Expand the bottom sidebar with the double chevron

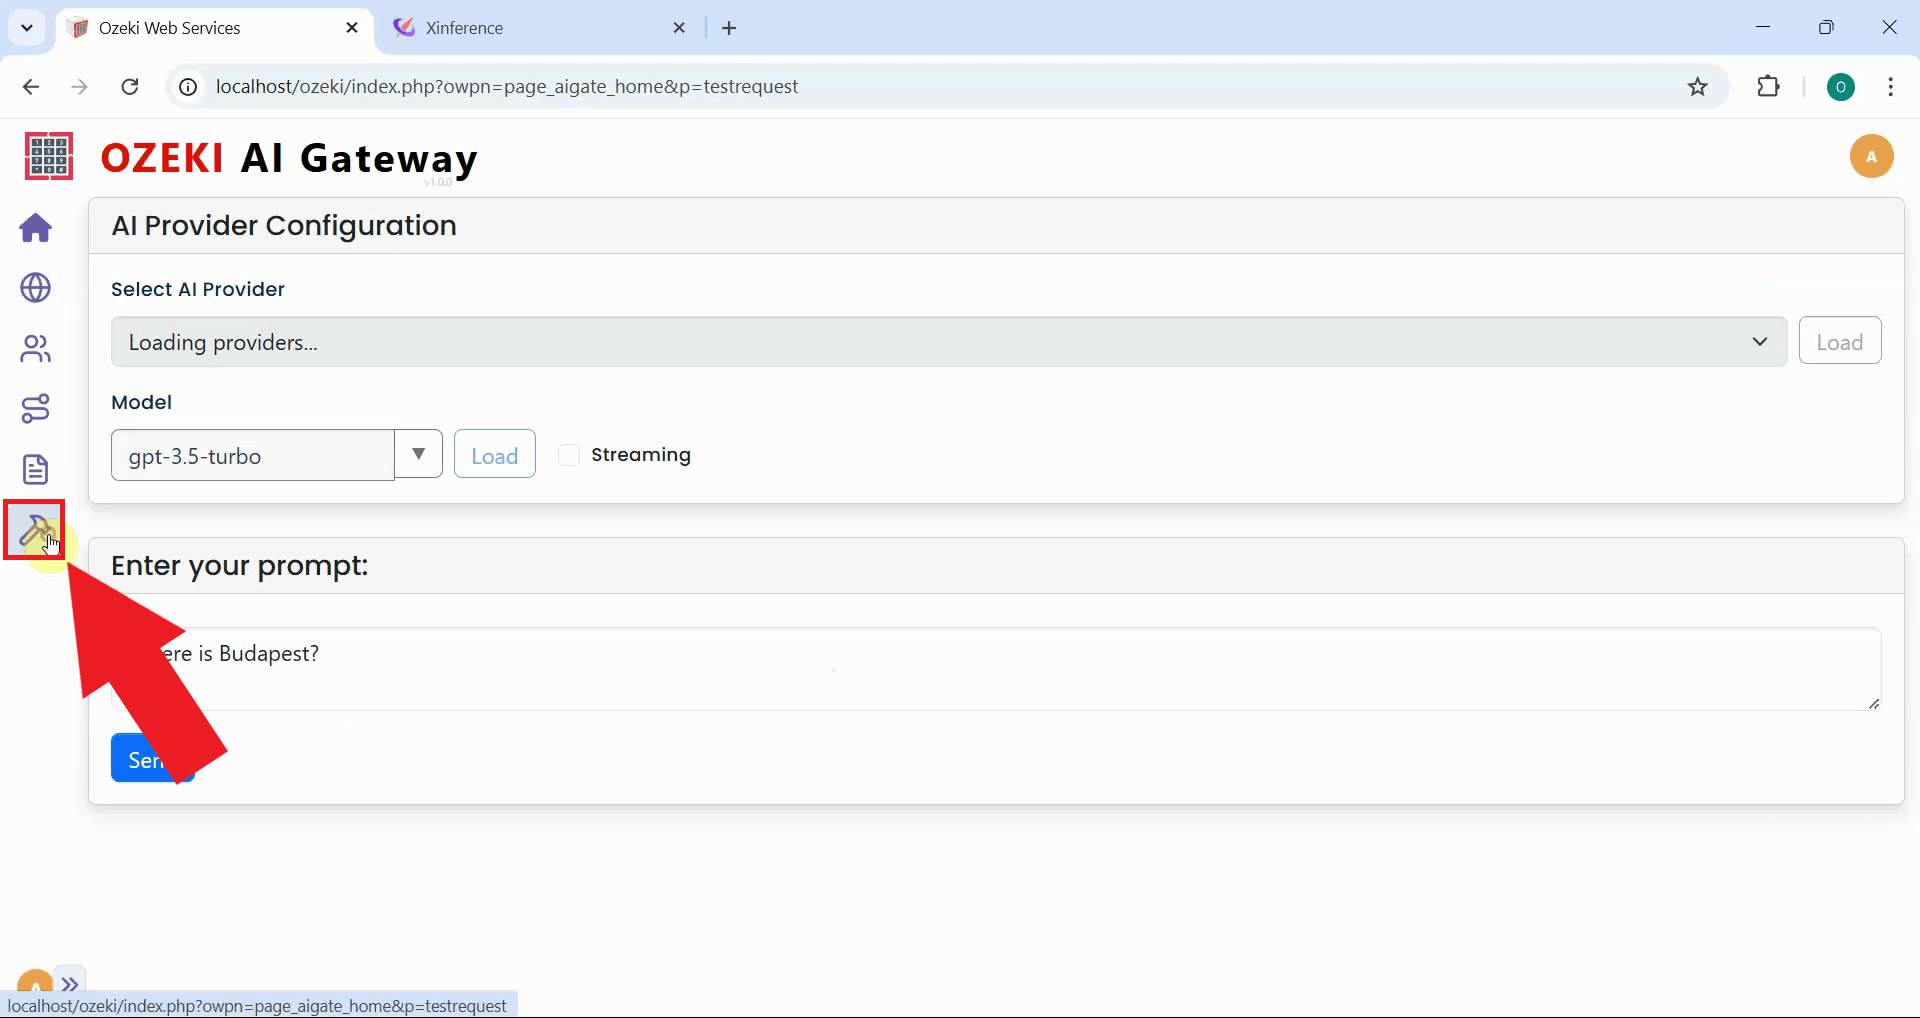[x=70, y=982]
